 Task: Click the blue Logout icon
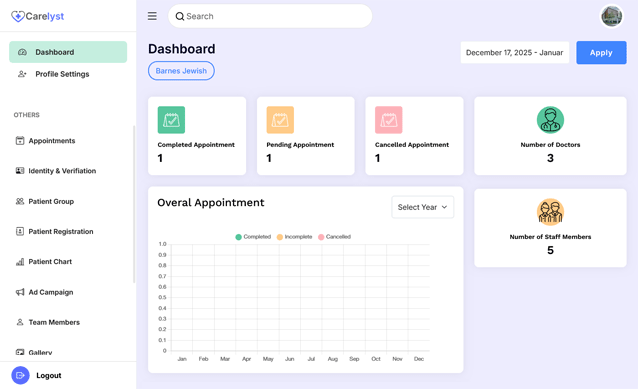20,375
